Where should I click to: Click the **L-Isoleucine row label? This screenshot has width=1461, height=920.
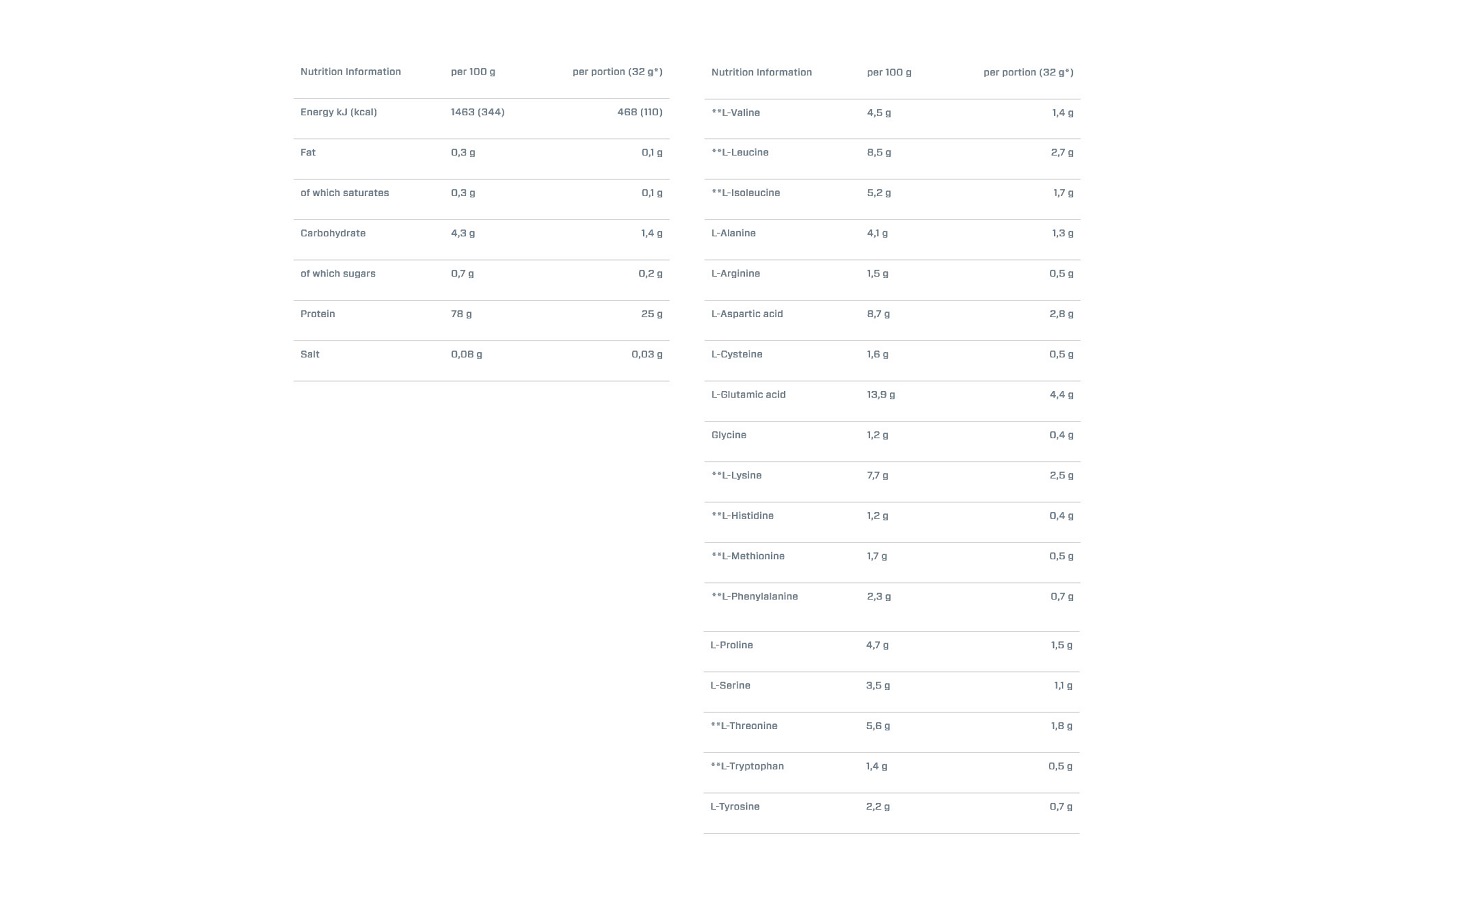[745, 193]
